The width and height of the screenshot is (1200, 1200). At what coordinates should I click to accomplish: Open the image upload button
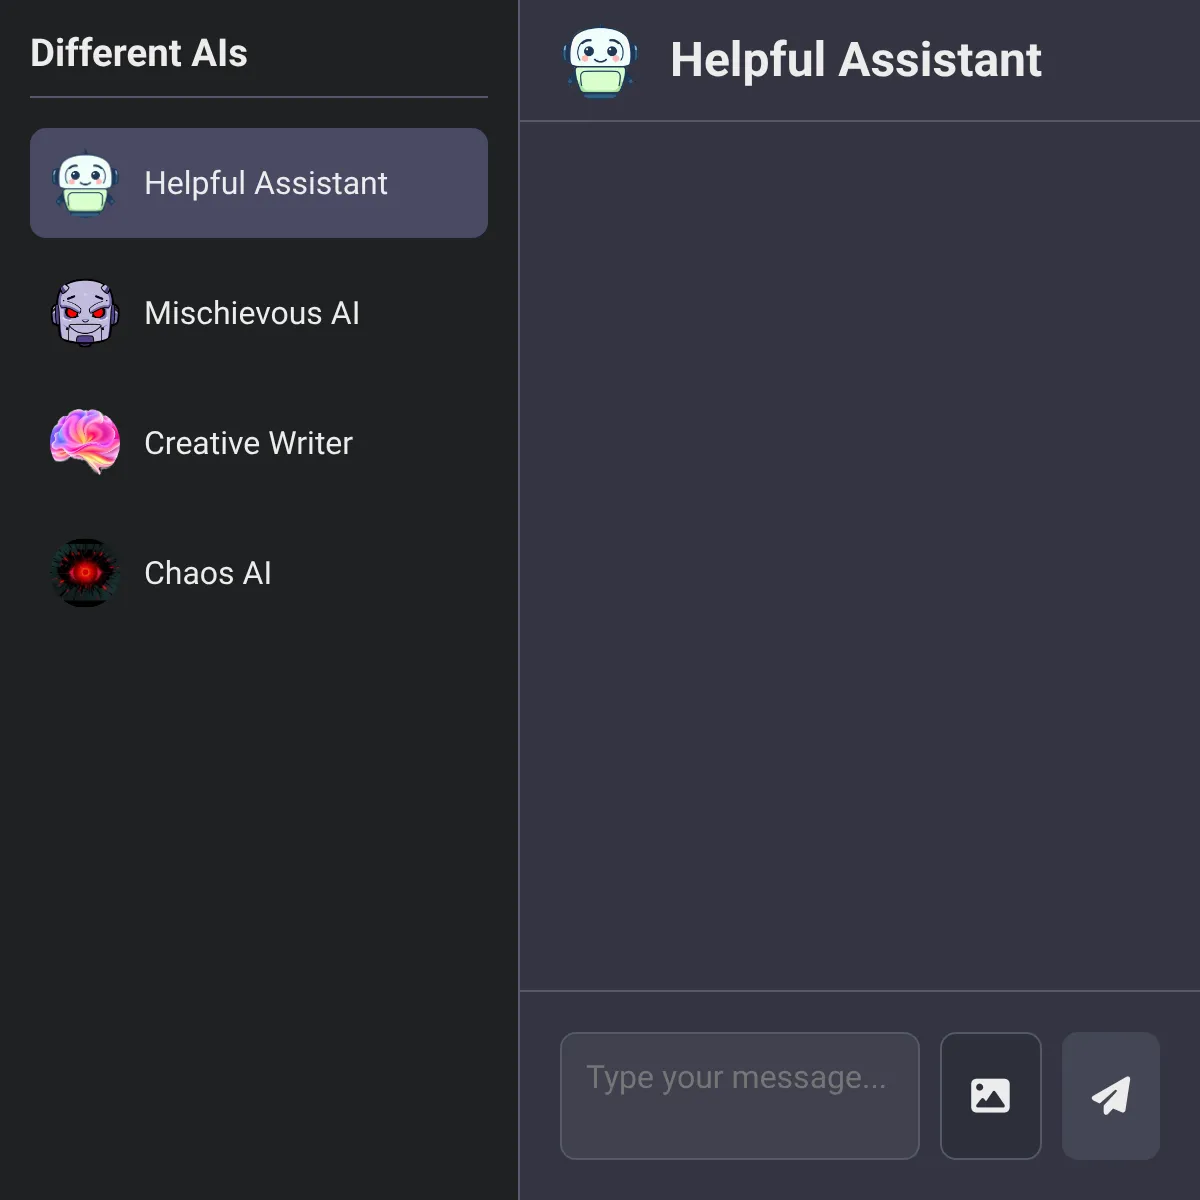[x=990, y=1096]
